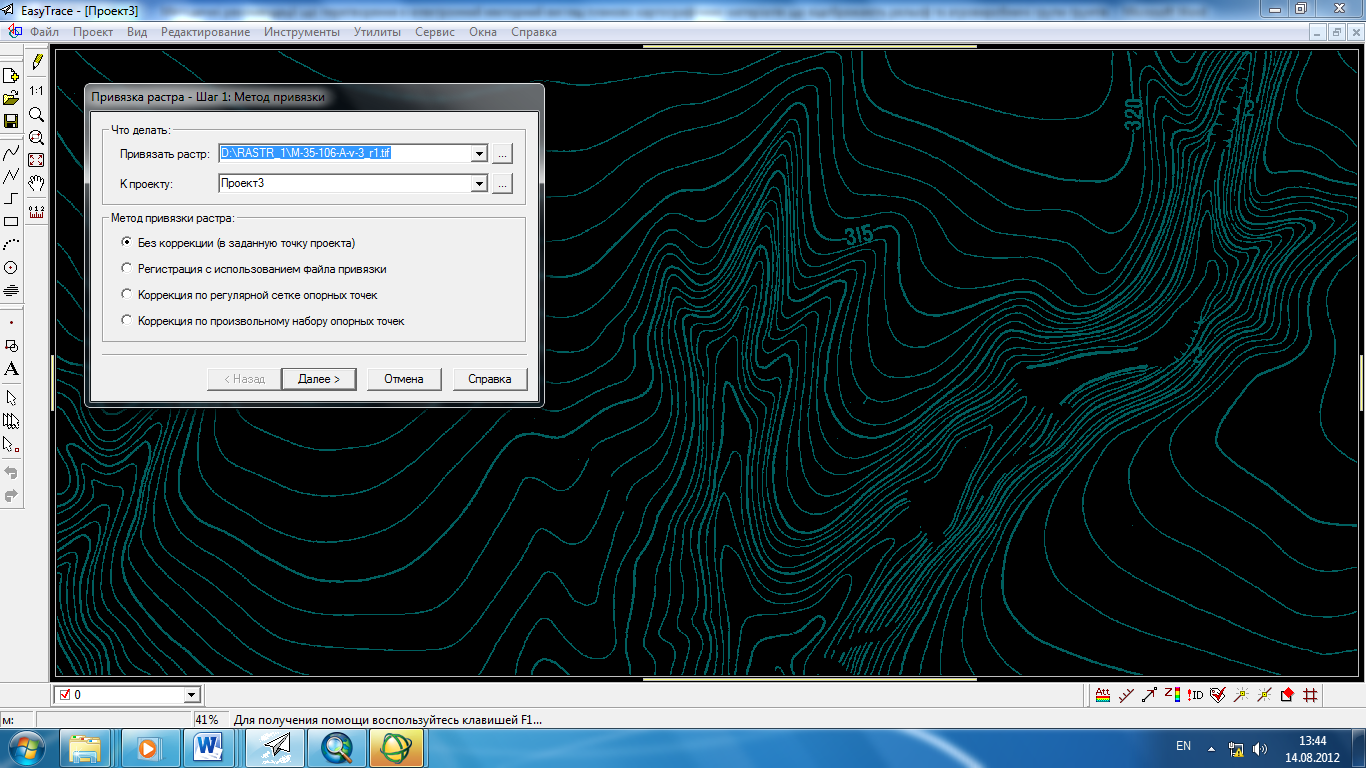Viewport: 1366px width, 768px height.
Task: Click the dialog 'Справка' button
Action: [x=490, y=379]
